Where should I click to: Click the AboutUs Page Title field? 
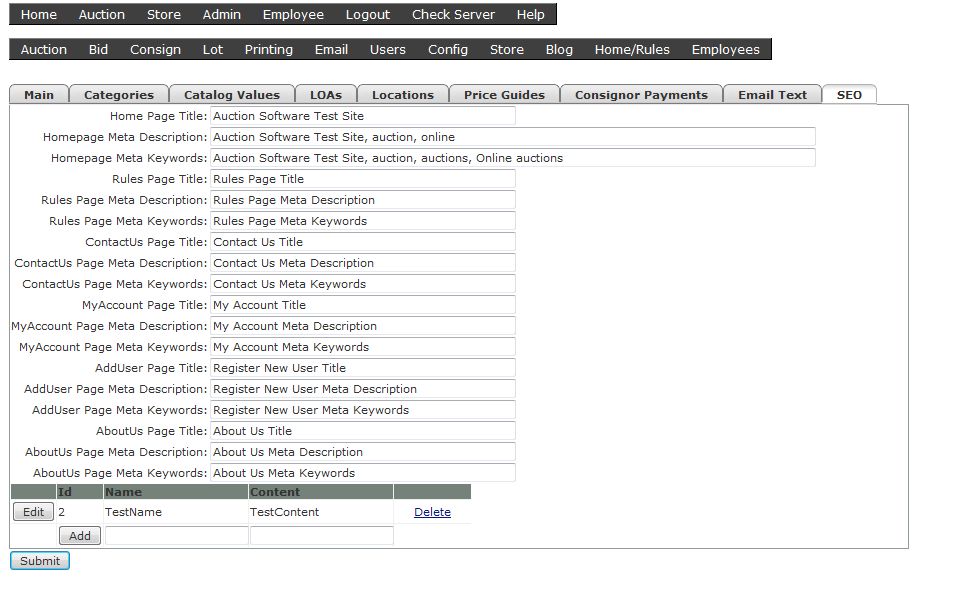[x=363, y=432]
